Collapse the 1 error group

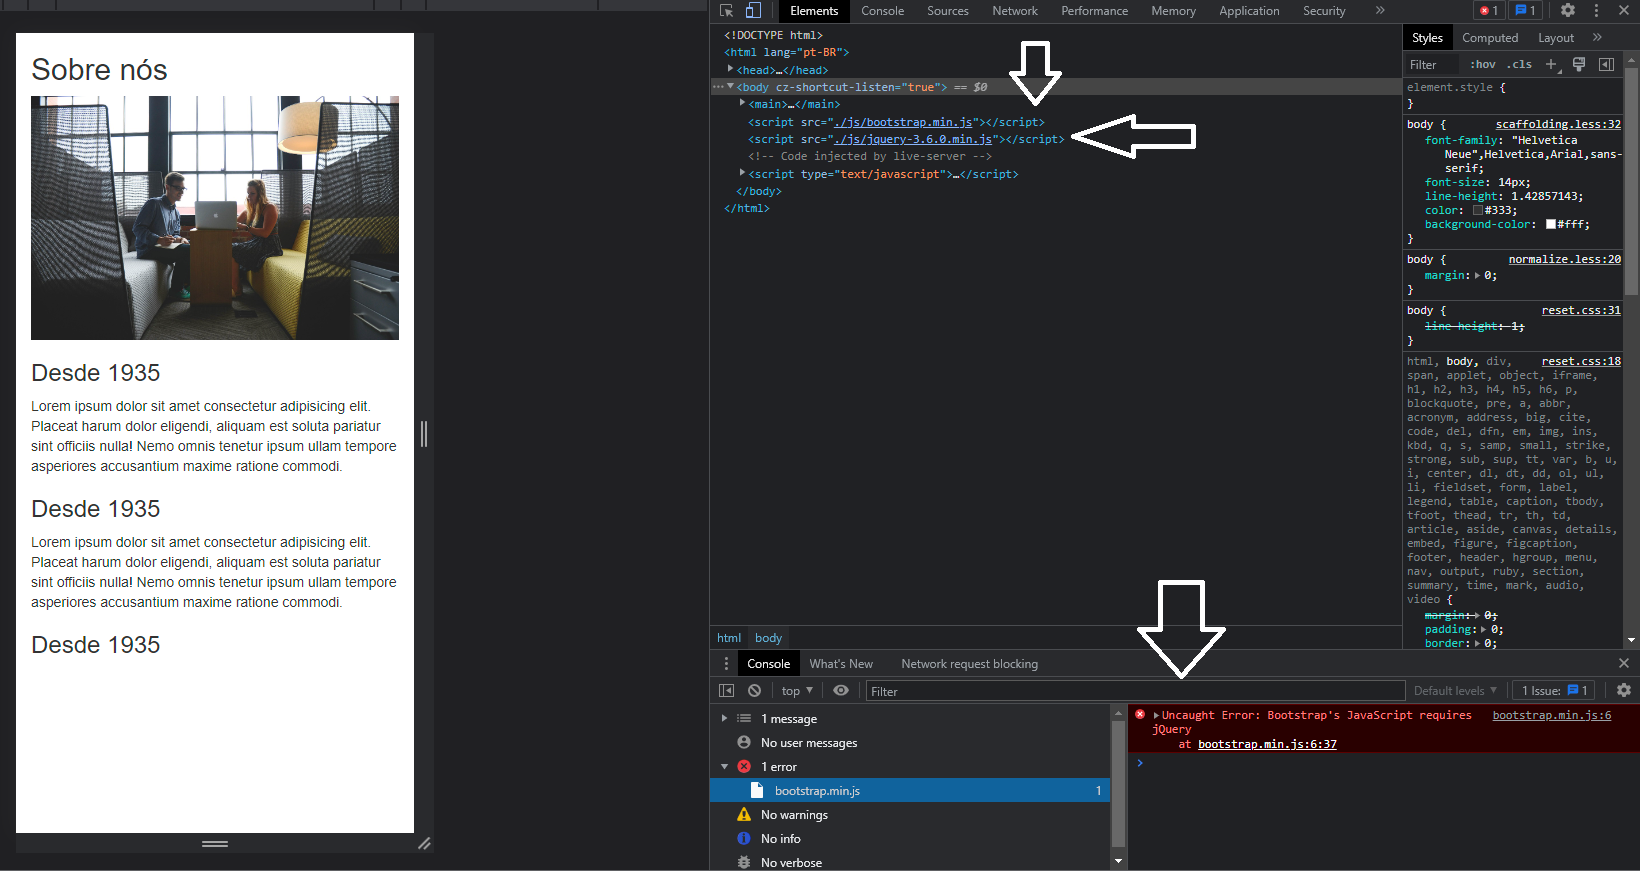[x=724, y=767]
